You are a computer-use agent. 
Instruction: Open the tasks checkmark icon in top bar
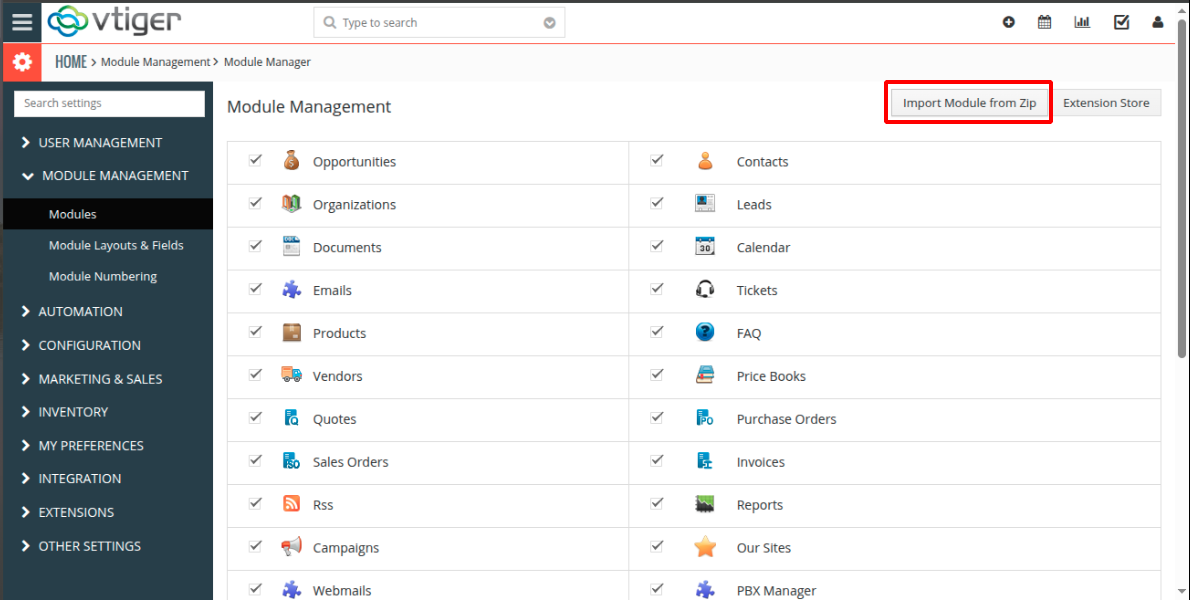pyautogui.click(x=1122, y=23)
